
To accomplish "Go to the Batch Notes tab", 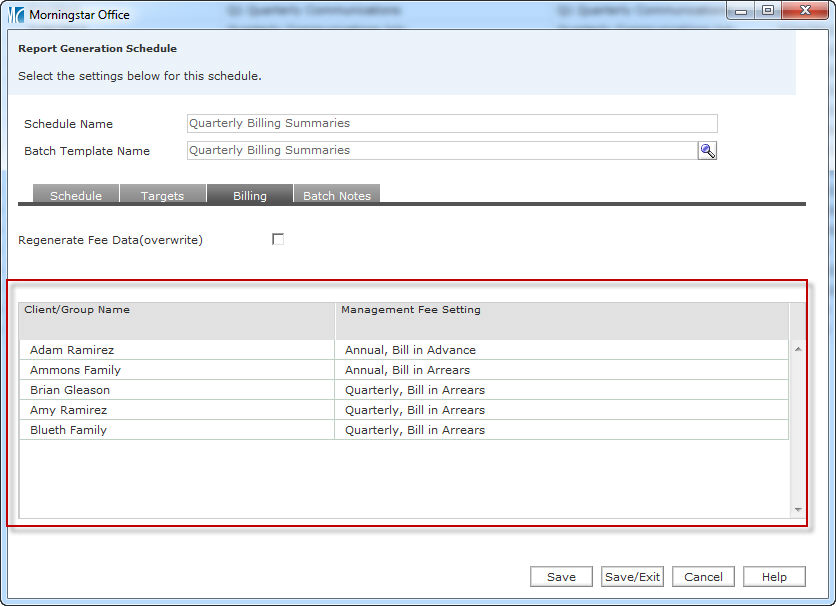I will coord(337,195).
